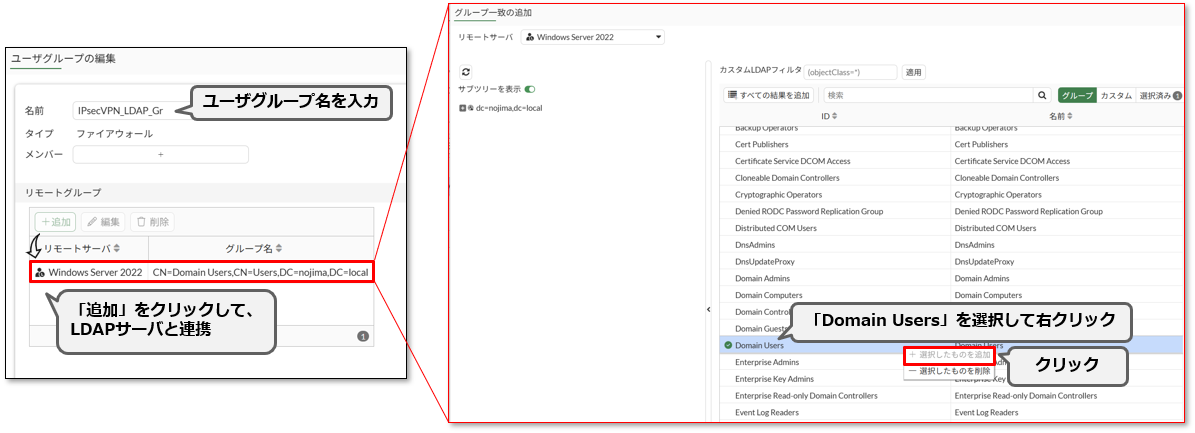1195x433 pixels.
Task: Click the plus in the メンバー field
Action: pos(160,155)
